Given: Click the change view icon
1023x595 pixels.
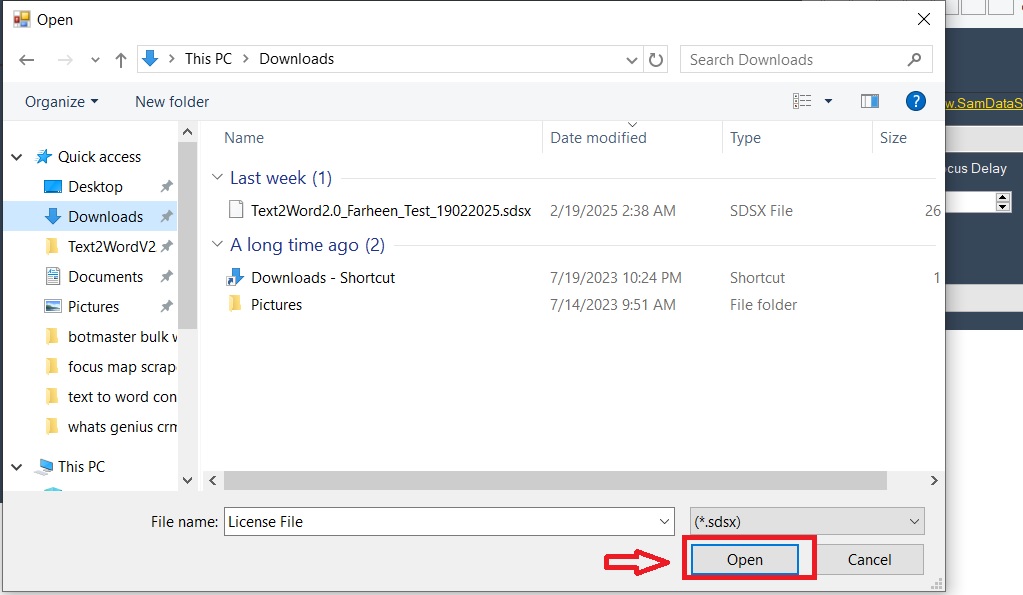Looking at the screenshot, I should click(802, 101).
